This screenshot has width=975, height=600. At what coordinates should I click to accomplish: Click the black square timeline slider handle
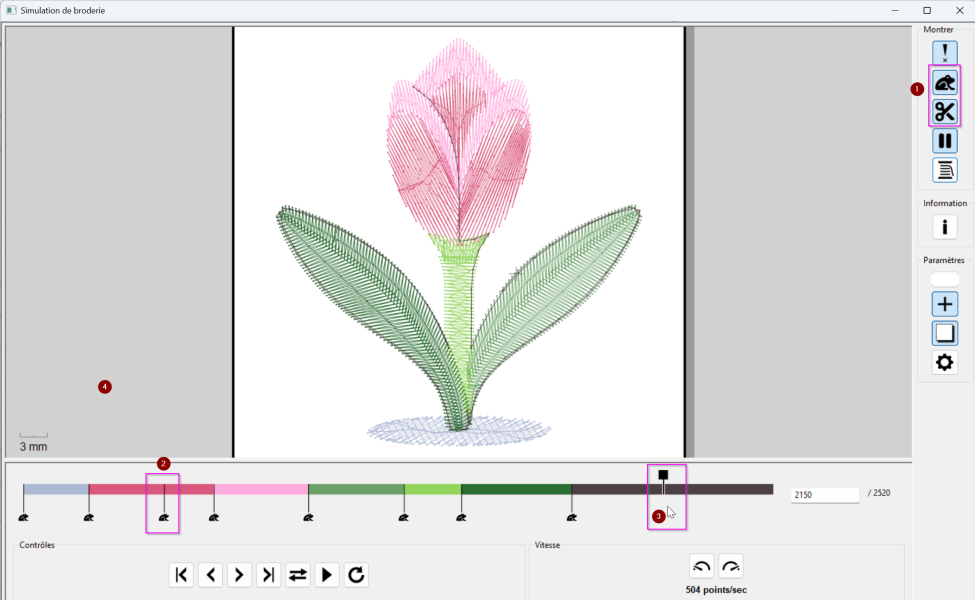(x=663, y=474)
